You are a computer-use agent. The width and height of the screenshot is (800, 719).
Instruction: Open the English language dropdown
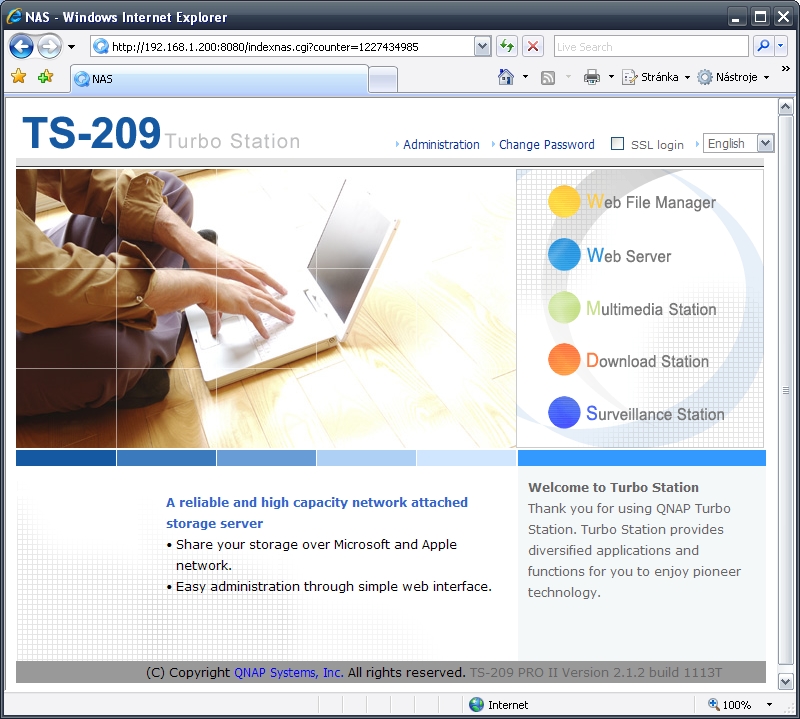(738, 143)
